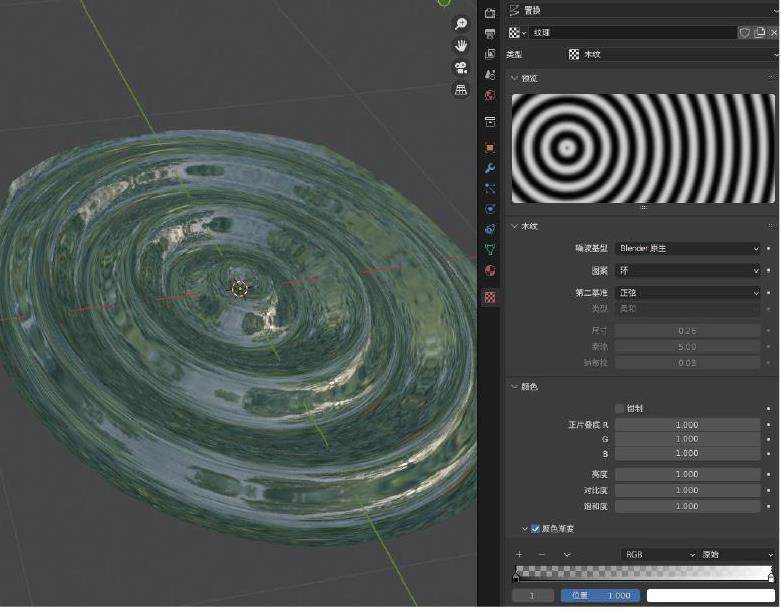
Task: Open the Modifiers wrench properties tab
Action: (x=490, y=168)
